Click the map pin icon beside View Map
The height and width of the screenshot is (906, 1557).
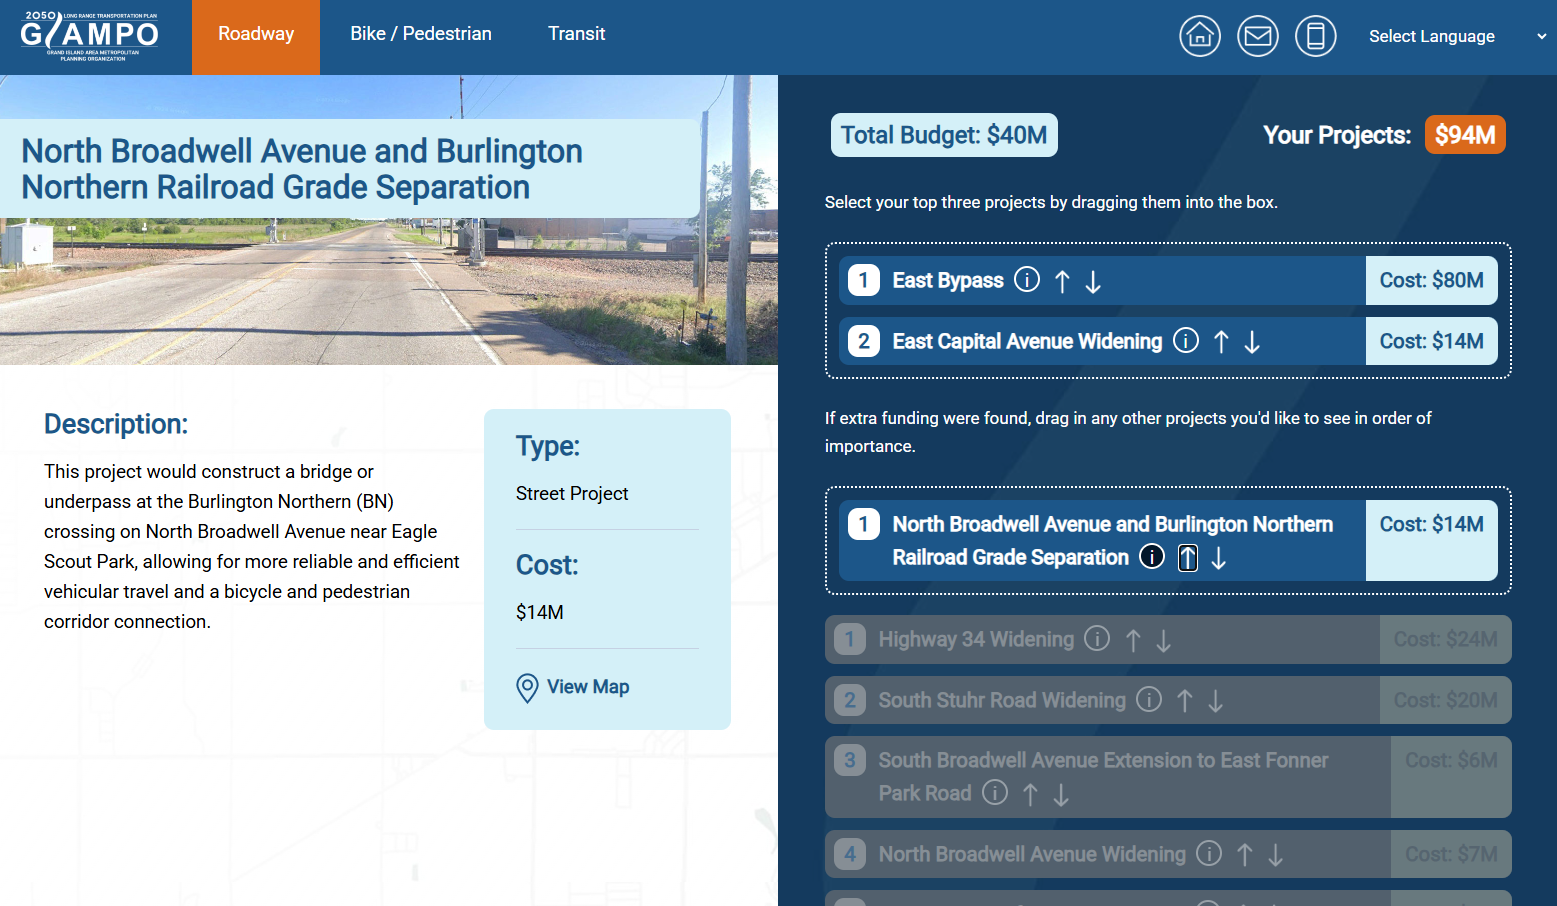coord(527,688)
